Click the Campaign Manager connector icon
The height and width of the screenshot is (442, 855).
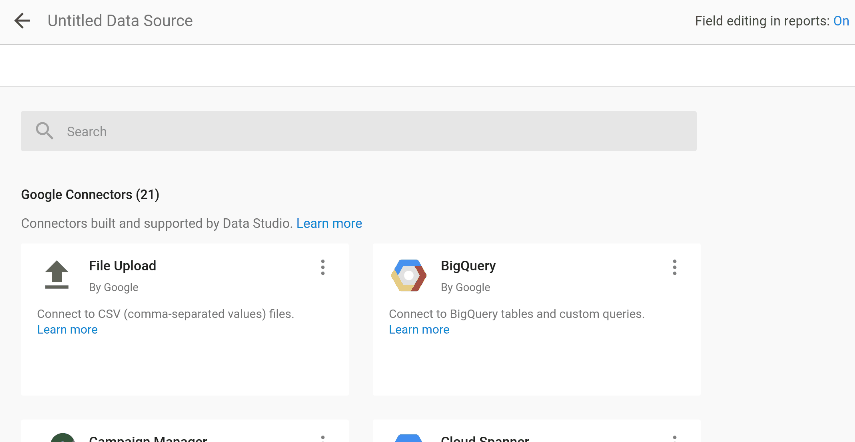coord(62,437)
